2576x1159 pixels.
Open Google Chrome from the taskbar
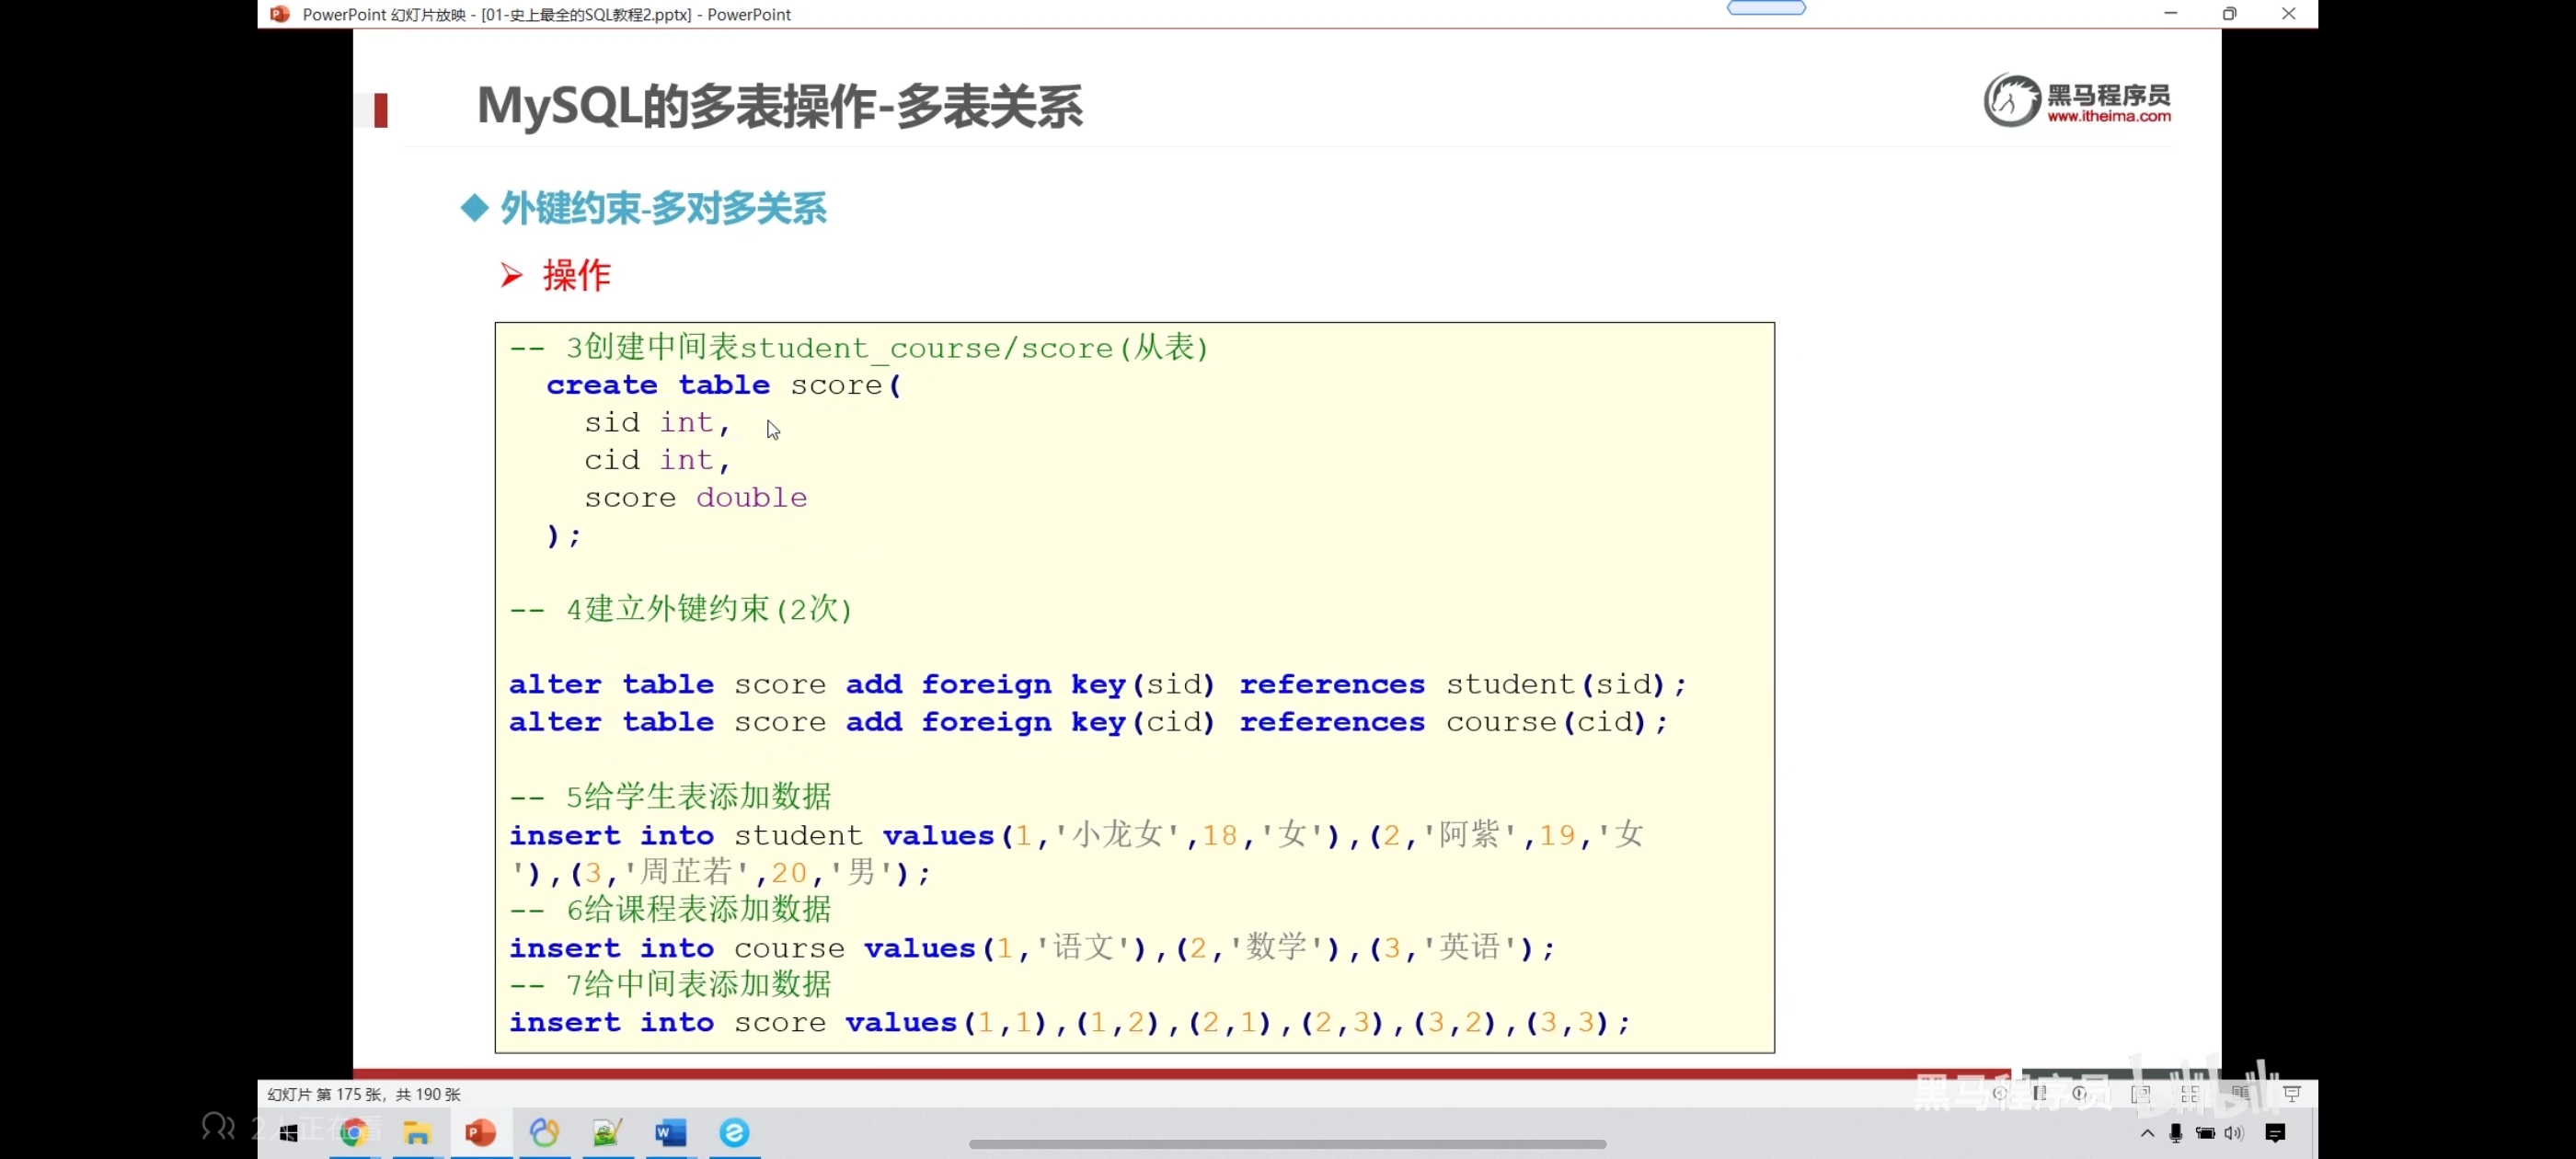coord(353,1132)
